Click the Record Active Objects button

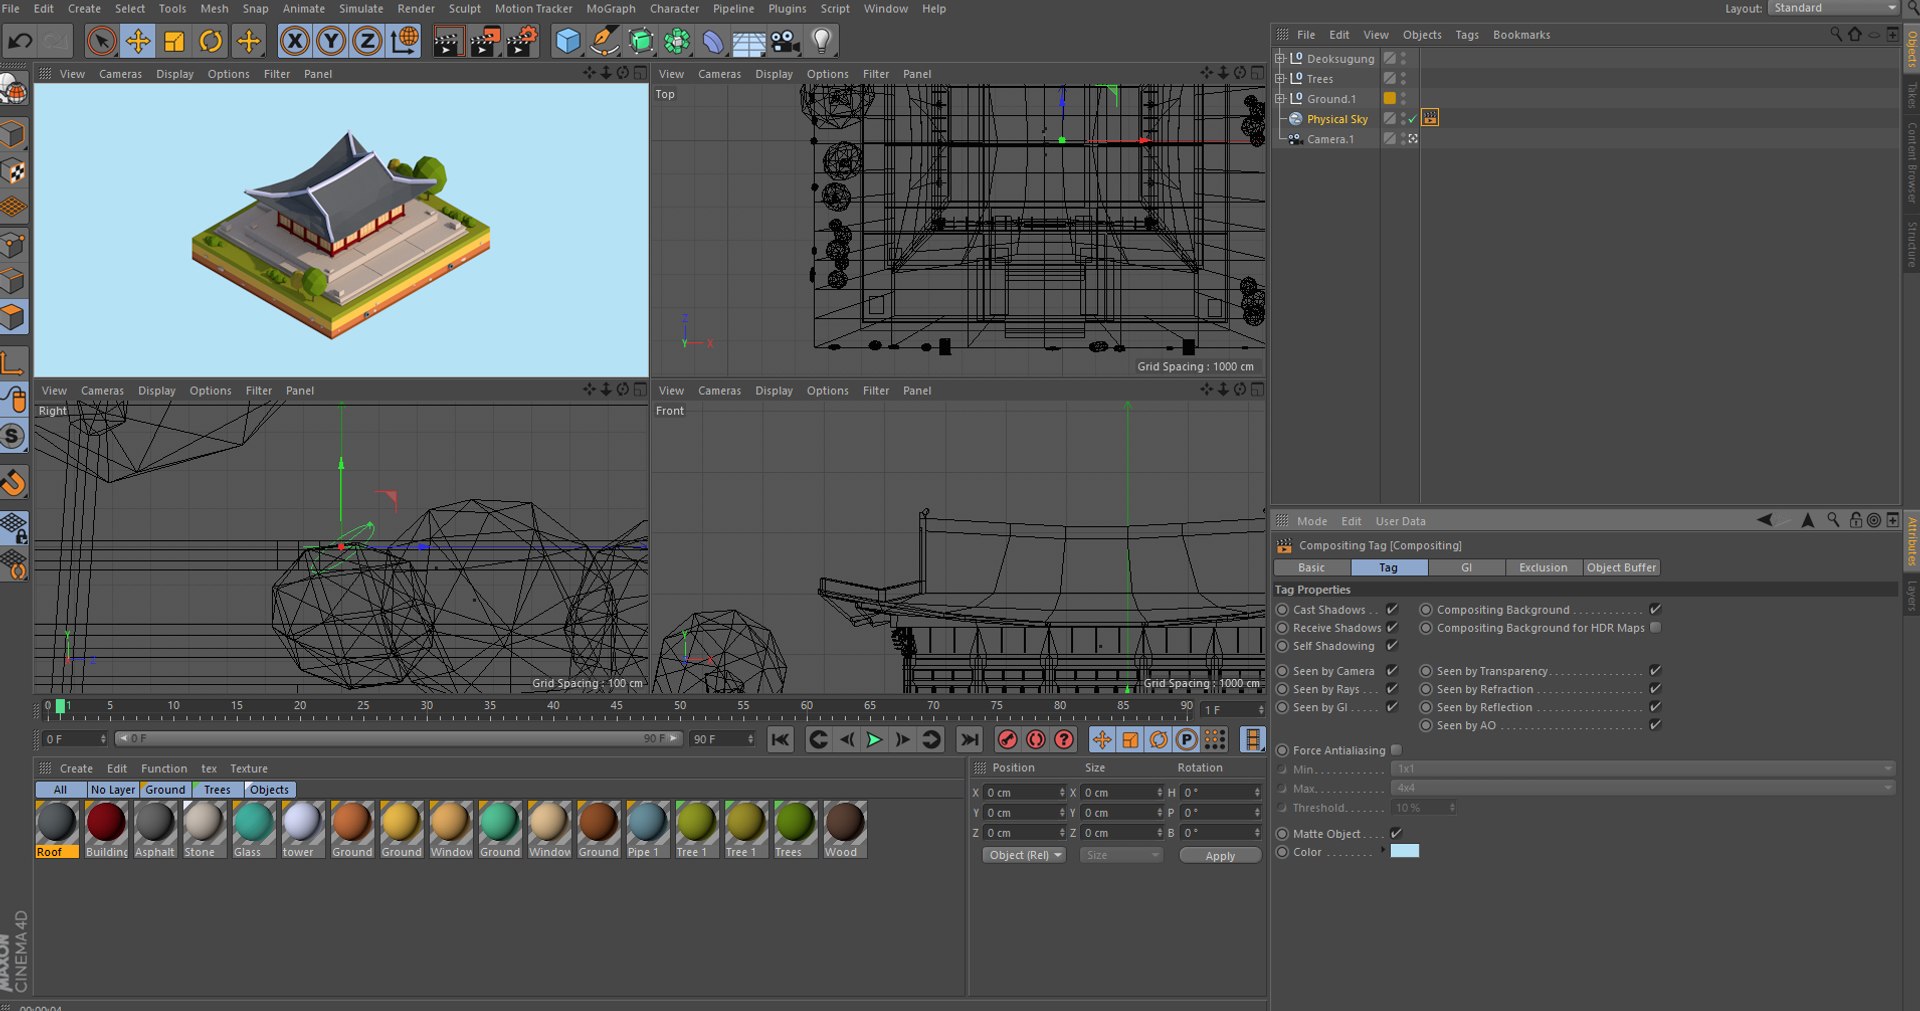pyautogui.click(x=1007, y=739)
